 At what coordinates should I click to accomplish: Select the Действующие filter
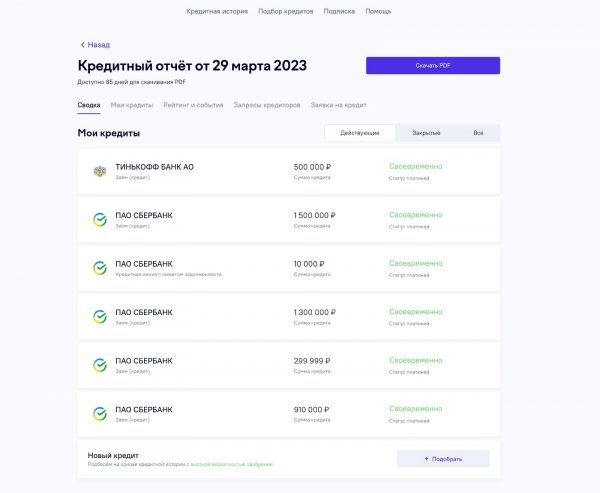[360, 133]
